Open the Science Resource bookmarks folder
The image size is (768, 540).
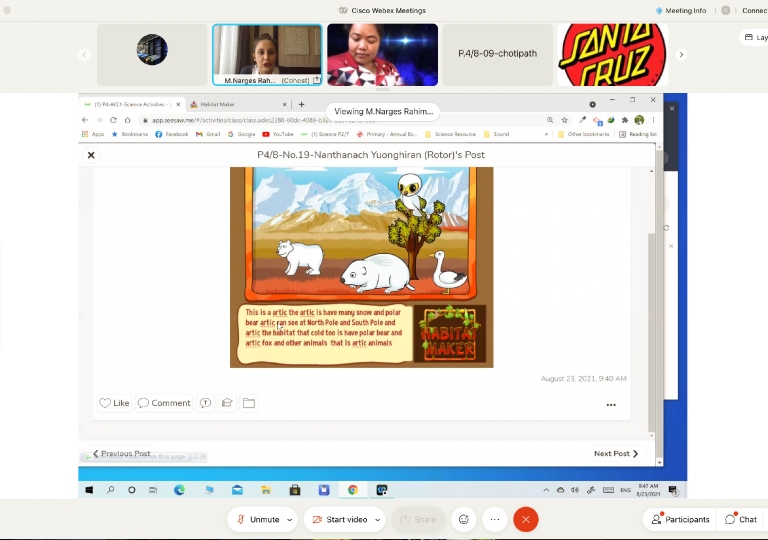pos(450,134)
